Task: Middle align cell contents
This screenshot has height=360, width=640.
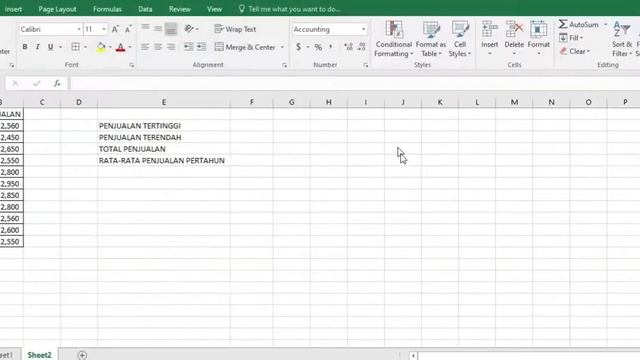Action: [158, 29]
